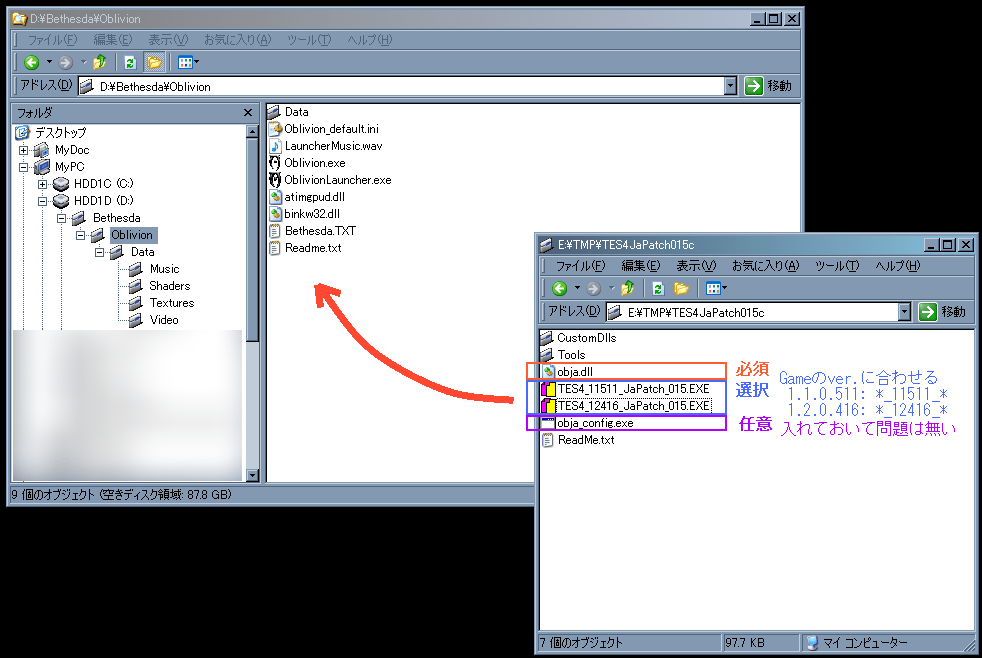
Task: Select the Textures folder in the tree
Action: (x=171, y=303)
